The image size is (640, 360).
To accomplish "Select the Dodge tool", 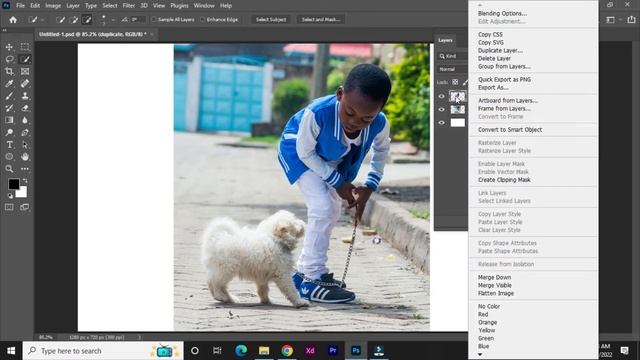I will click(9, 132).
